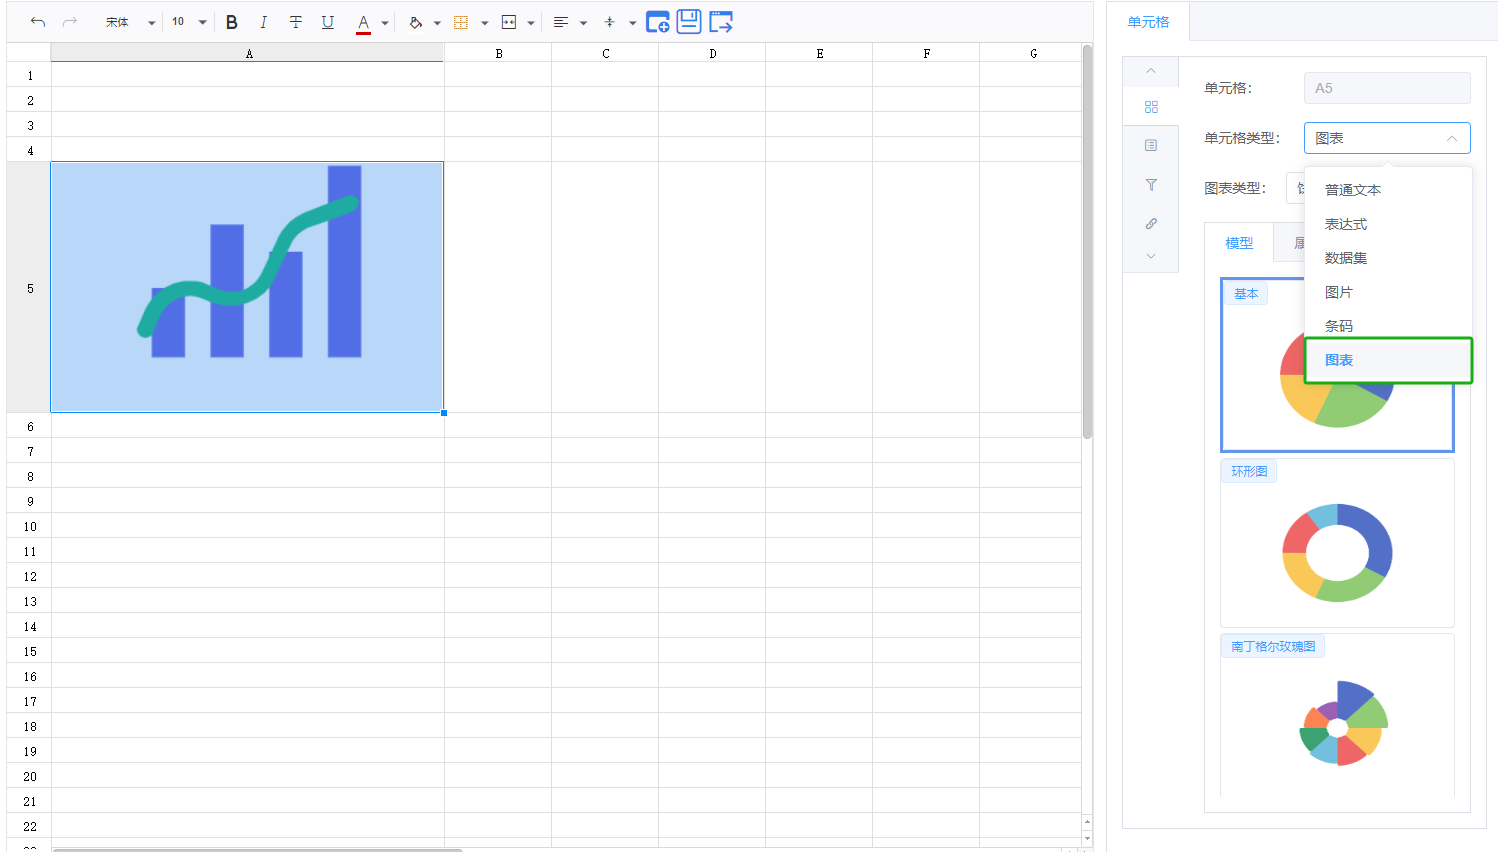Select the 南丁格尔玫瑰图 chart model
Viewport: 1498px width, 852px height.
coord(1337,716)
